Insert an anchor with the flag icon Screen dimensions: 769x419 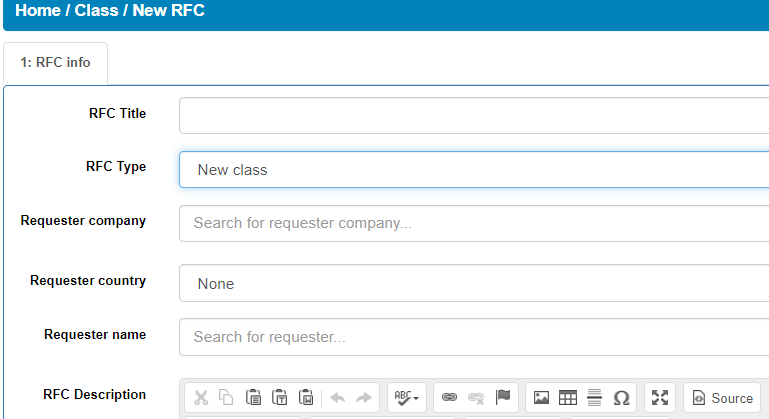(503, 398)
